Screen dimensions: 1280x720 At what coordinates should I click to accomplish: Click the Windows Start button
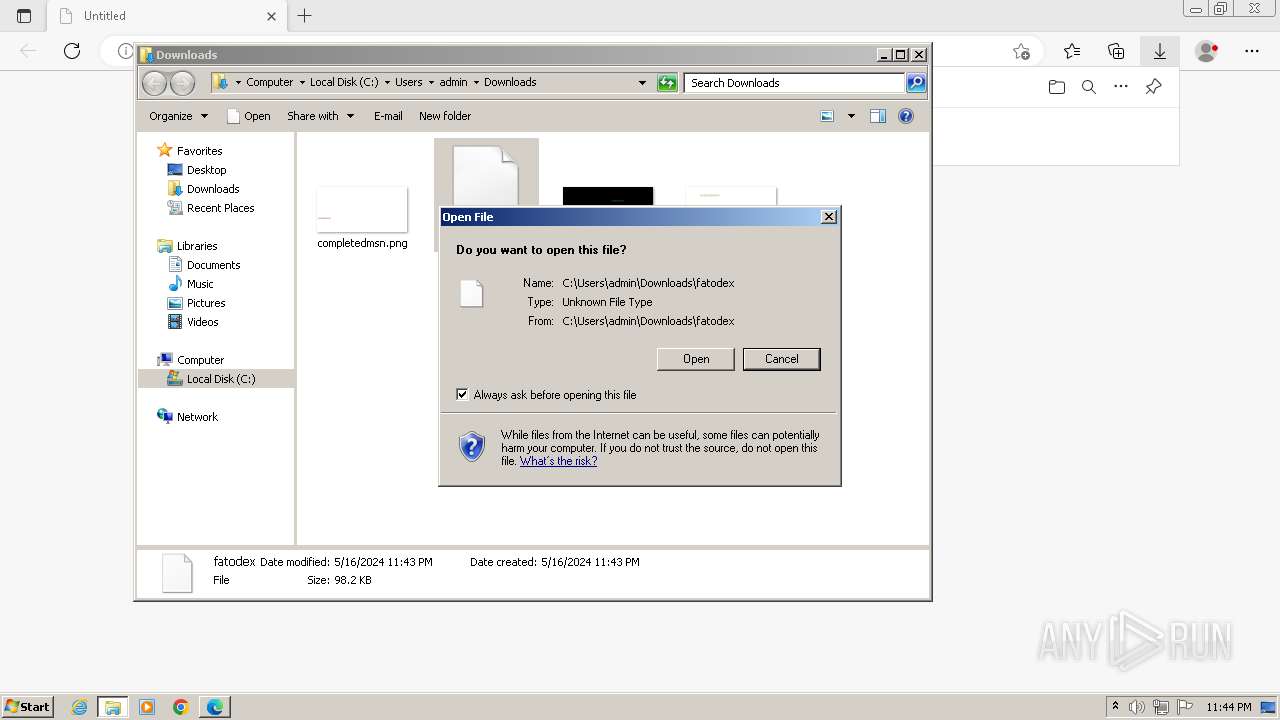27,706
